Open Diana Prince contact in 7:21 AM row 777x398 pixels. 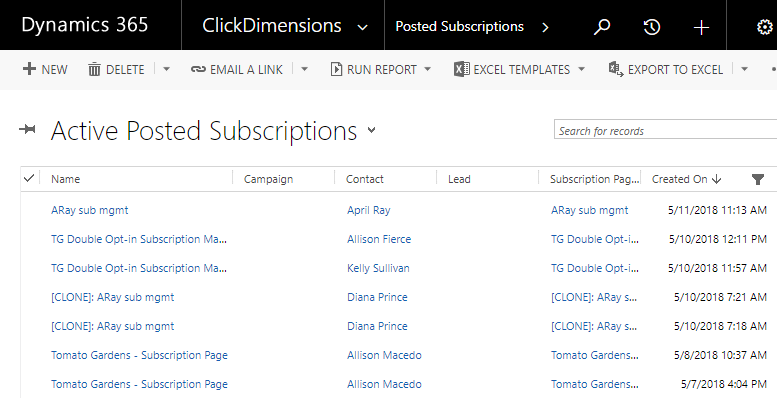377,297
